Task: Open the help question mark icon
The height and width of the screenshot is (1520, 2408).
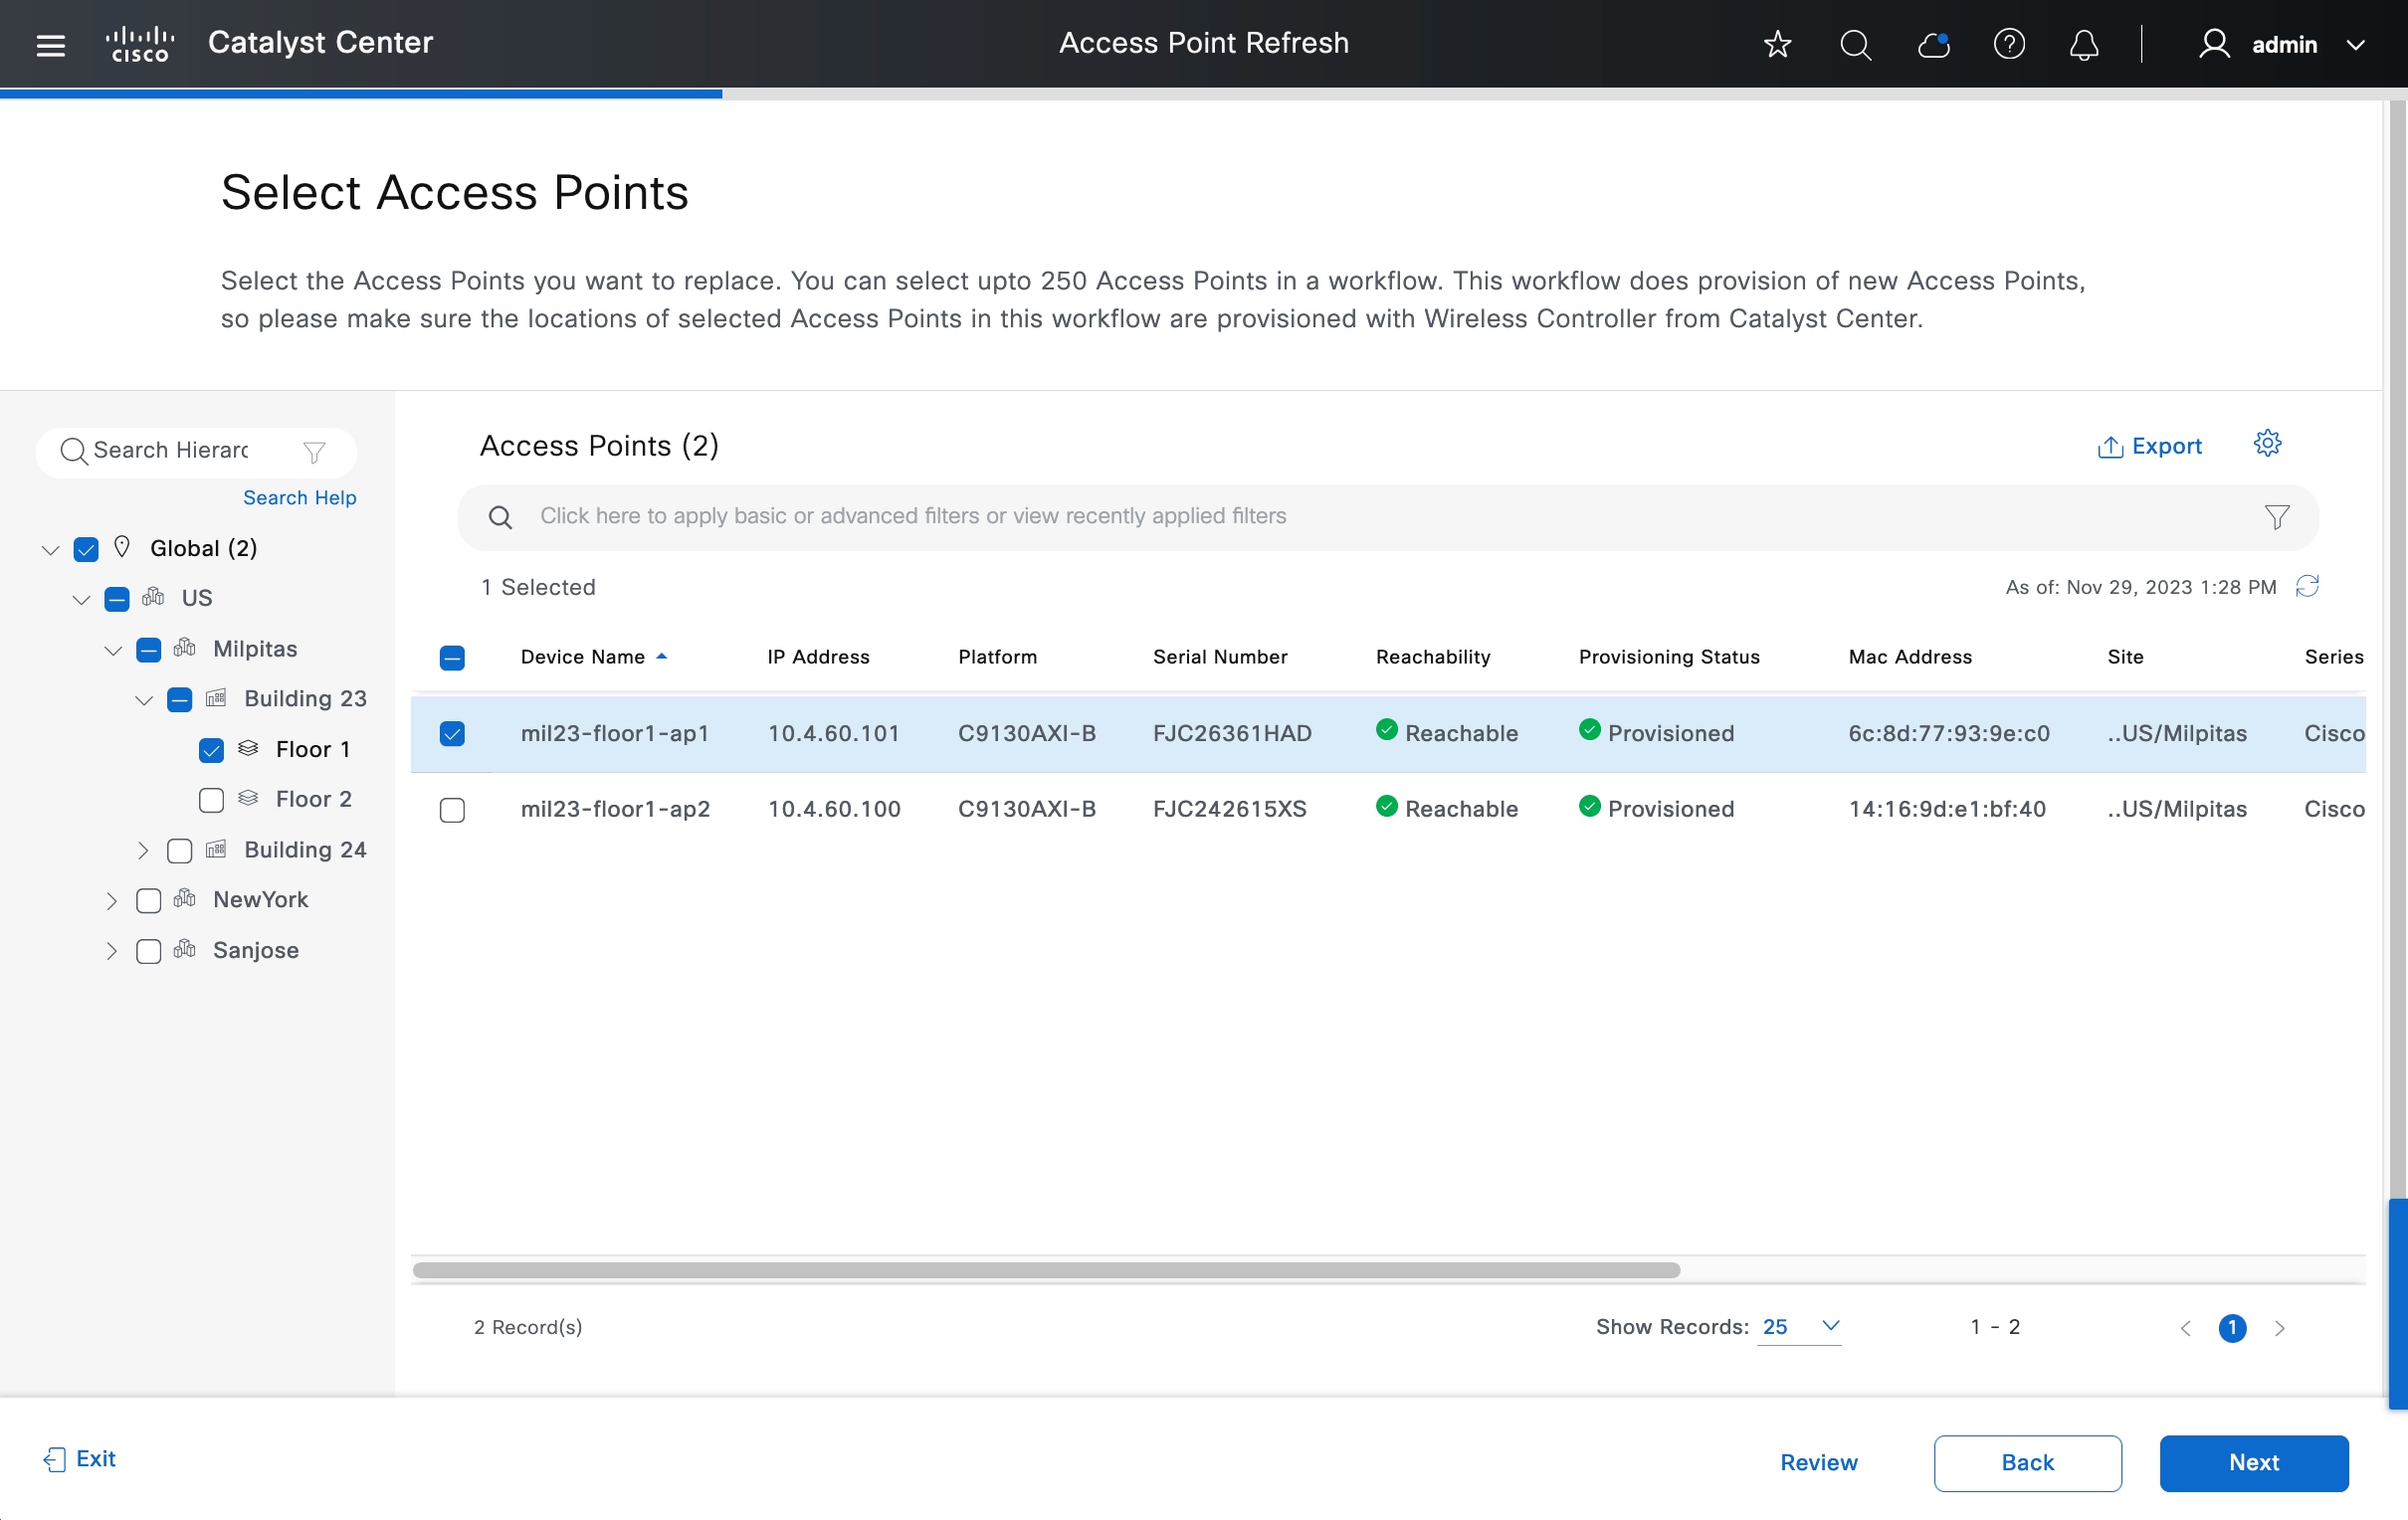Action: [x=2009, y=45]
